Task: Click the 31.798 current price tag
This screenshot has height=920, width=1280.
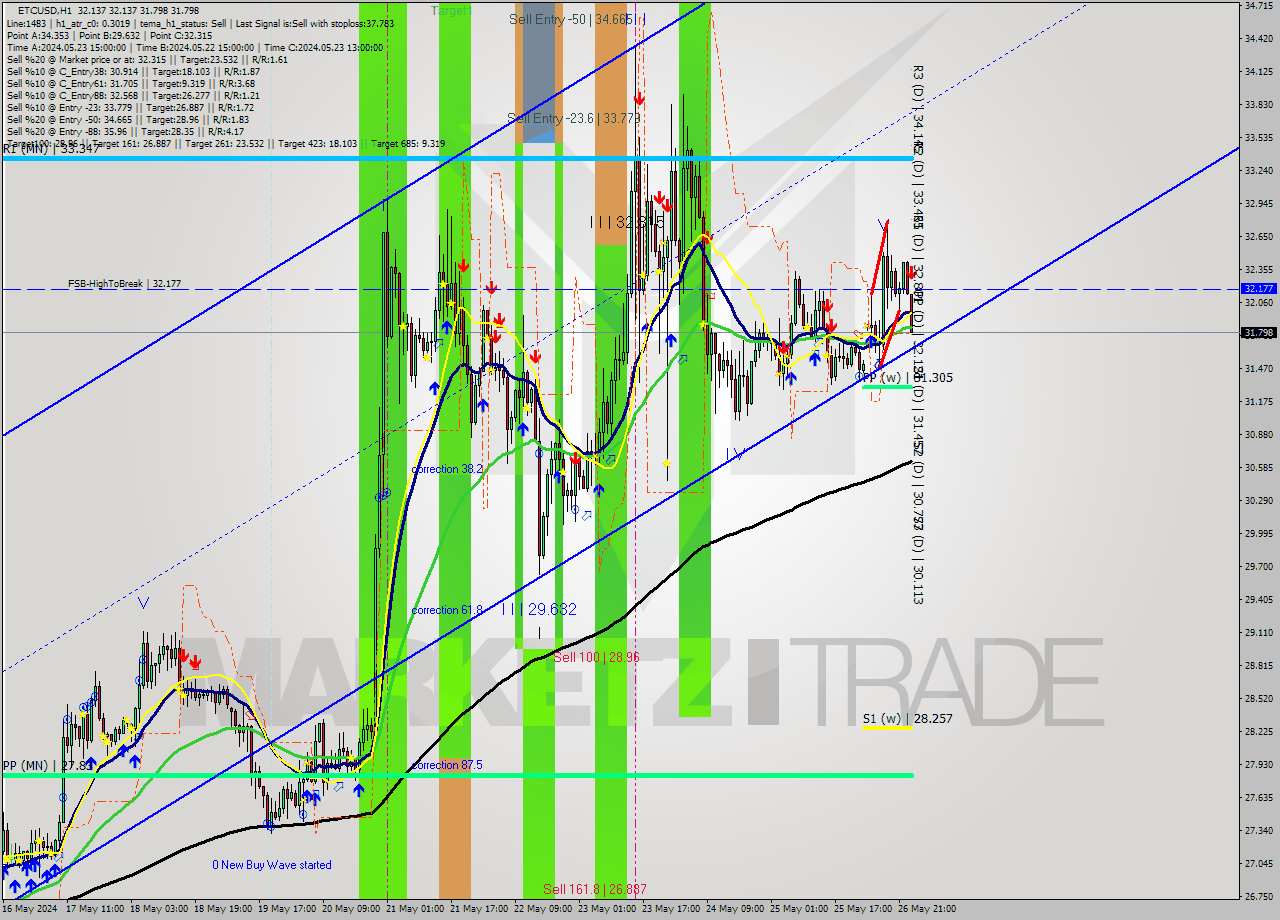Action: [x=1258, y=332]
